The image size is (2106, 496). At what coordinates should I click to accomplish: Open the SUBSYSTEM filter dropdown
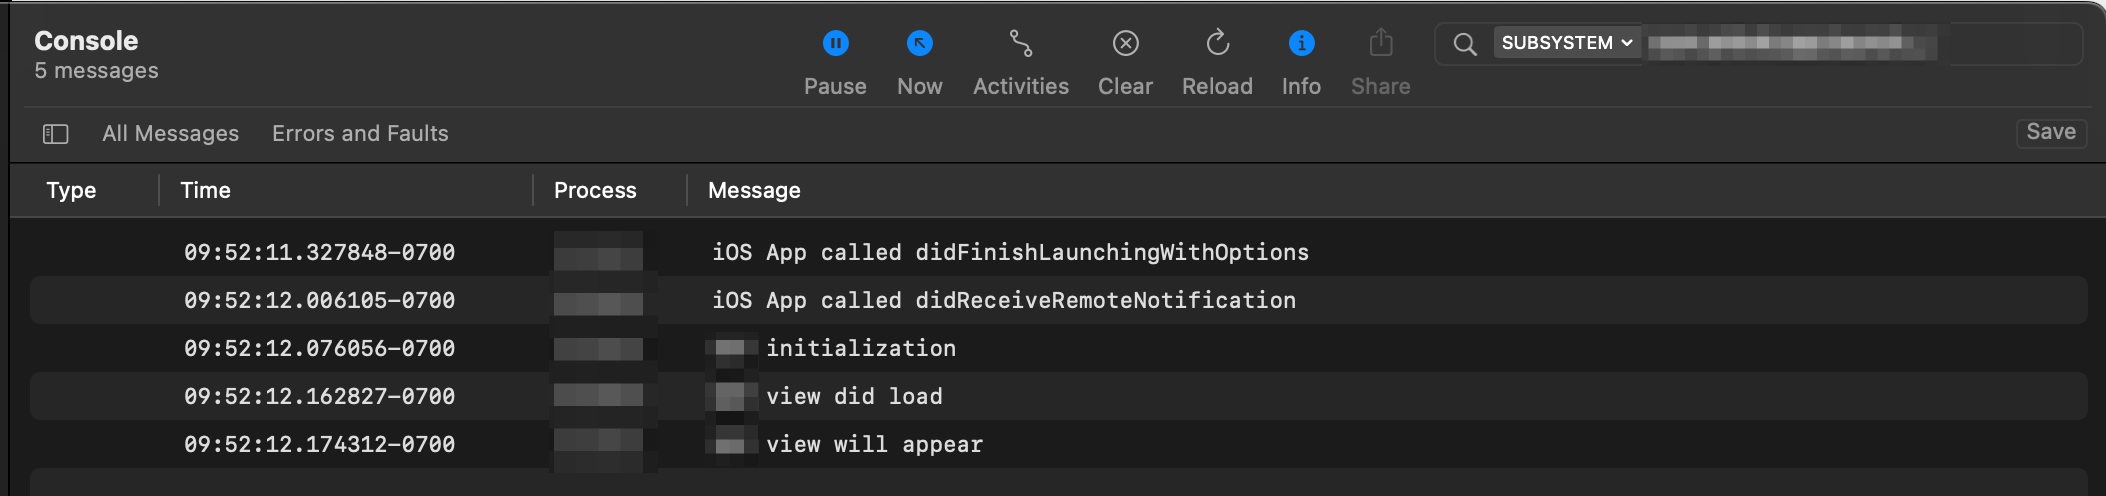(1566, 43)
